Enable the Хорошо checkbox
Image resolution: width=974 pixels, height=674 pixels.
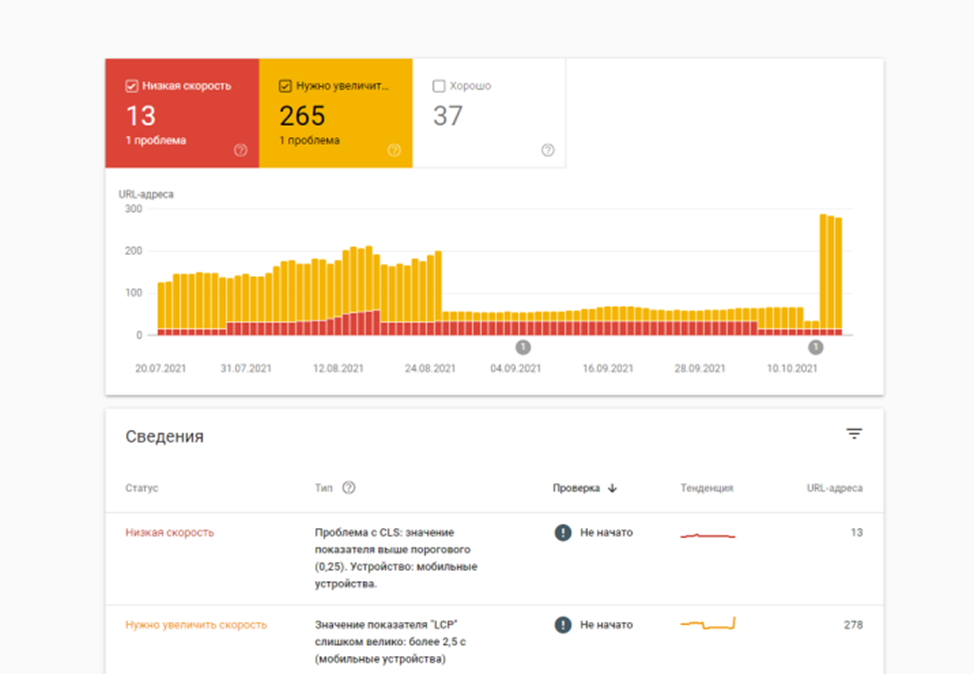[439, 86]
